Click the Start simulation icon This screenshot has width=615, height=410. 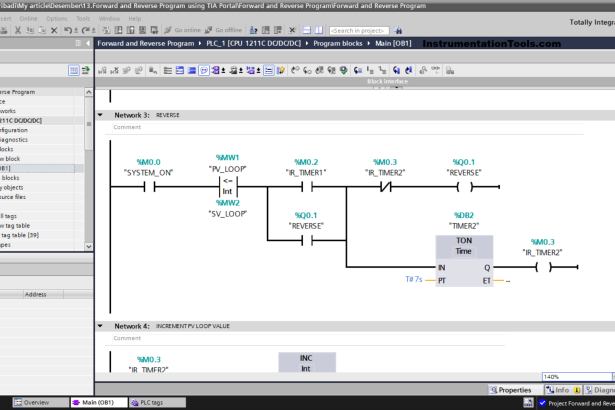pyautogui.click(x=143, y=30)
